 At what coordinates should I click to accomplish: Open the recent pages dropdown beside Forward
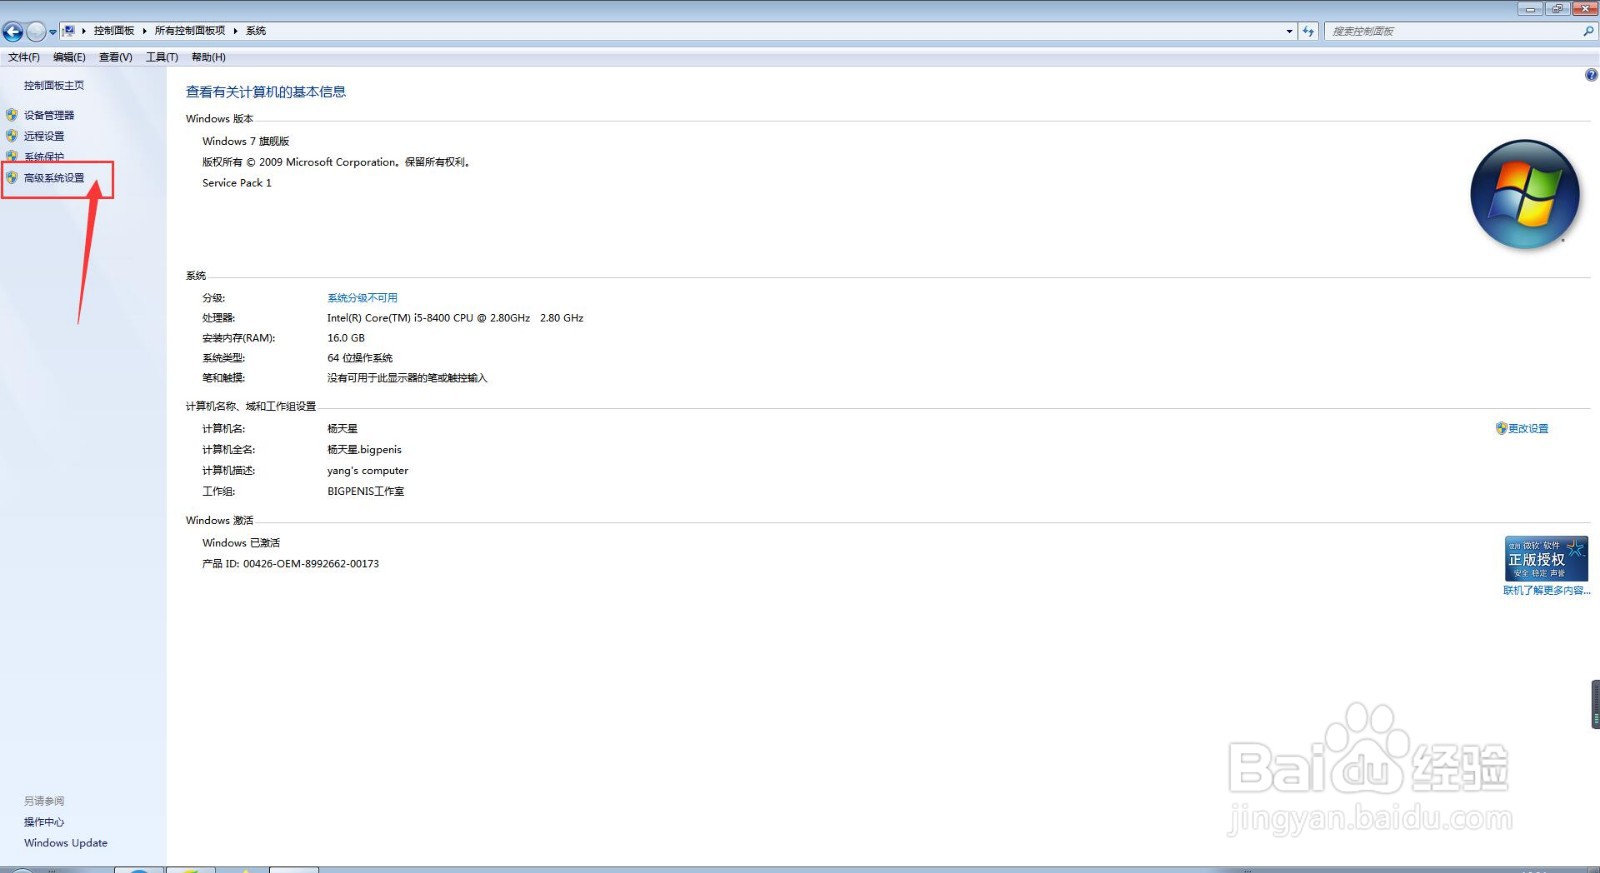(x=53, y=32)
